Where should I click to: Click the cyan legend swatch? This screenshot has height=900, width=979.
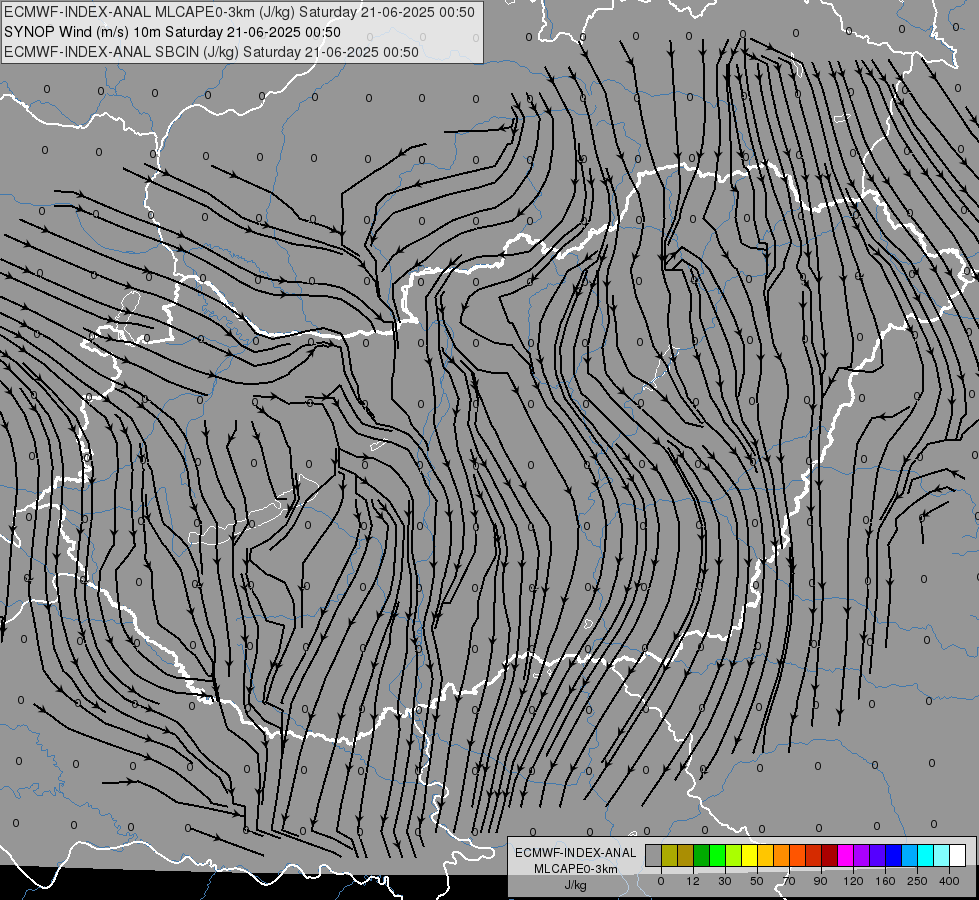tap(926, 855)
